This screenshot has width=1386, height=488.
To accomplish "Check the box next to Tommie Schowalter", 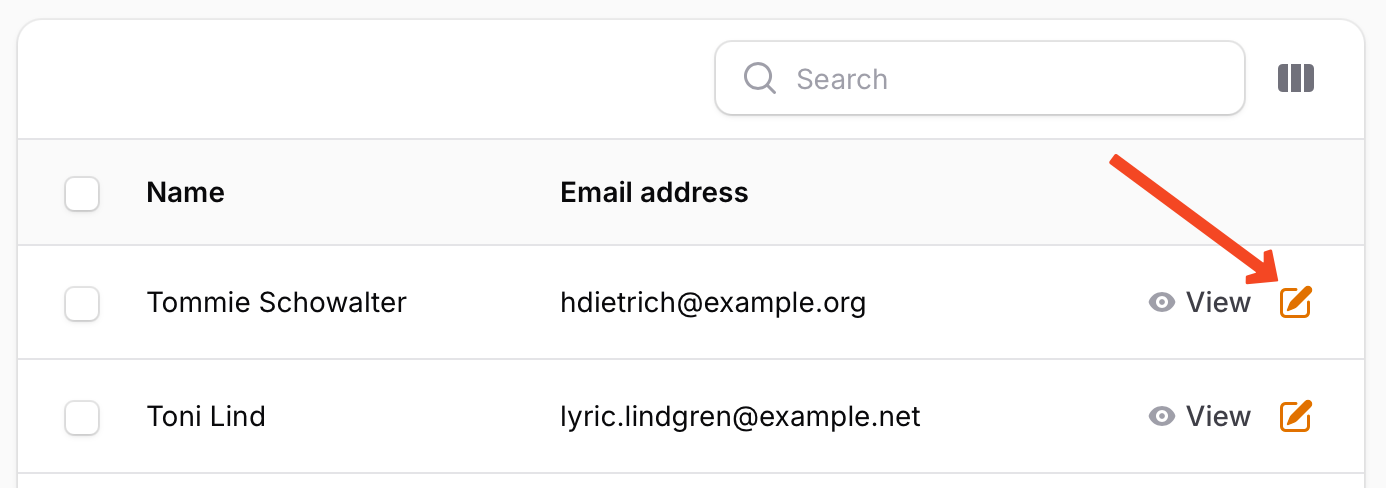I will [82, 303].
